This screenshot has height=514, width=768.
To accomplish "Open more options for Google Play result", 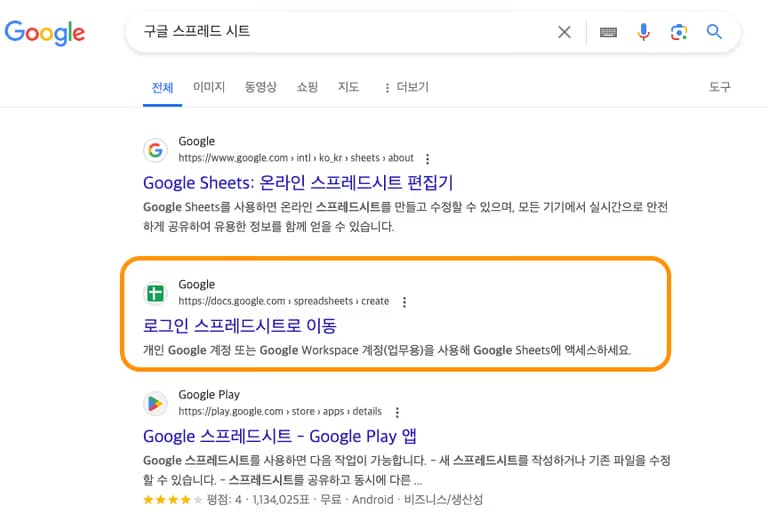I will (x=397, y=411).
